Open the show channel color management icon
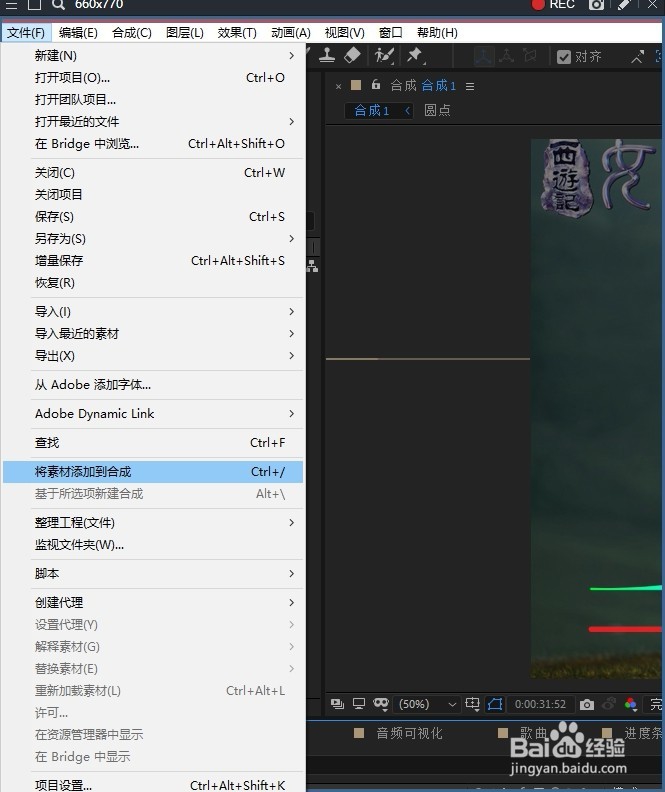The height and width of the screenshot is (792, 665). click(631, 704)
